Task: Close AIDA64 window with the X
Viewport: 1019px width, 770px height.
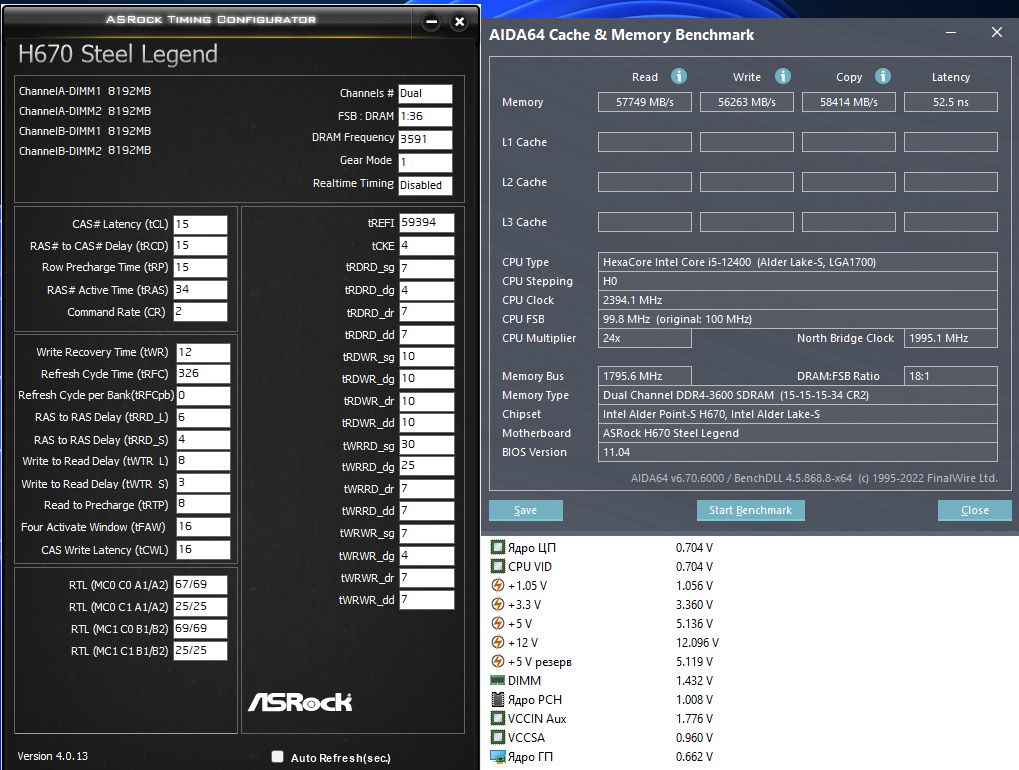Action: click(997, 32)
